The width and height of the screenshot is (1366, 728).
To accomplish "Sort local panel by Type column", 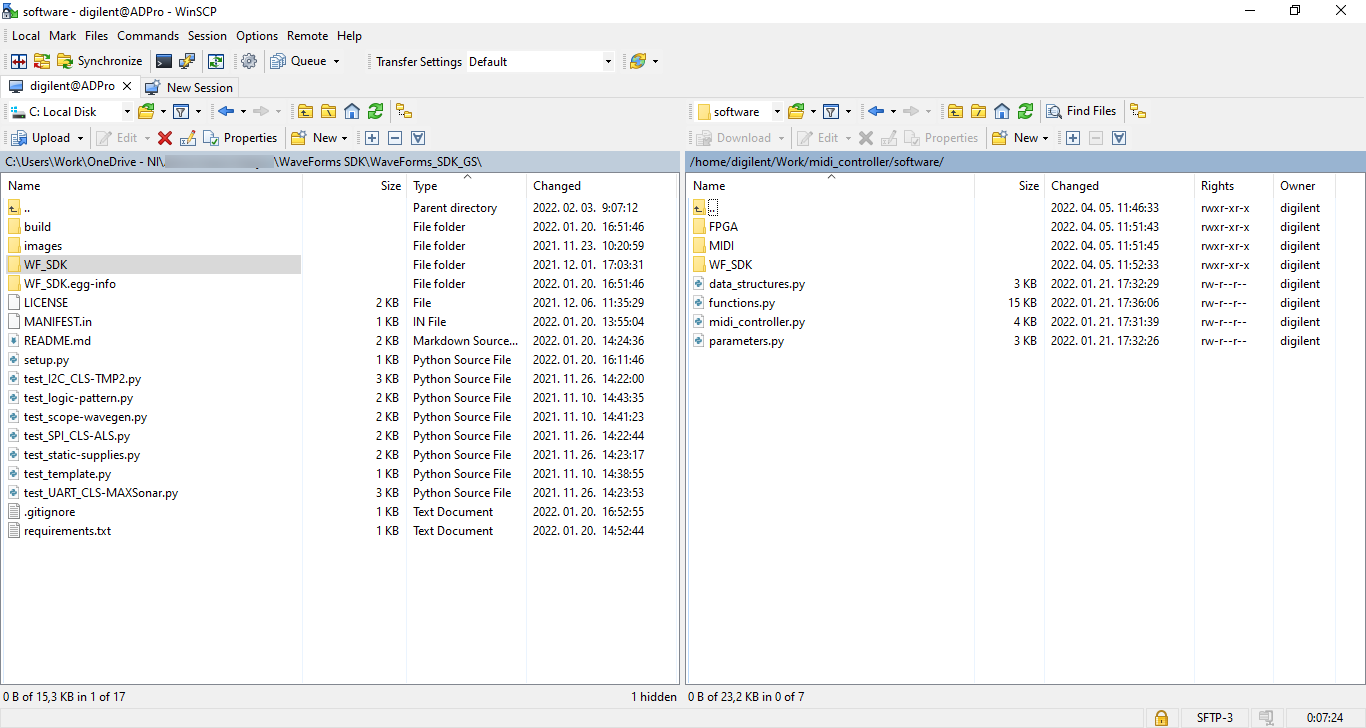I will pos(466,185).
